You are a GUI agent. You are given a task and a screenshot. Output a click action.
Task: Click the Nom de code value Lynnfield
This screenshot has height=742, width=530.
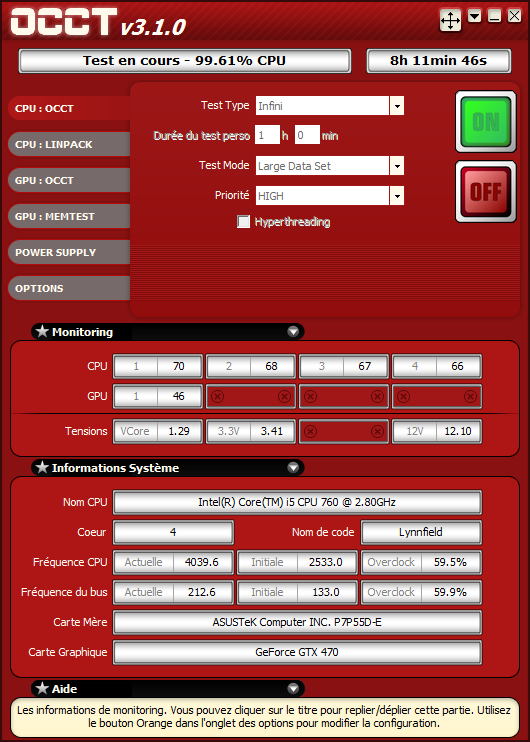(x=421, y=532)
